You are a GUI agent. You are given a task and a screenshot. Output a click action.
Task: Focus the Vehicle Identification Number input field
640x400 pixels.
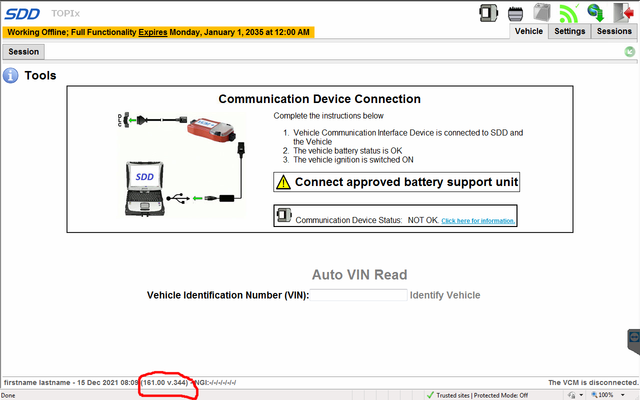pyautogui.click(x=358, y=295)
